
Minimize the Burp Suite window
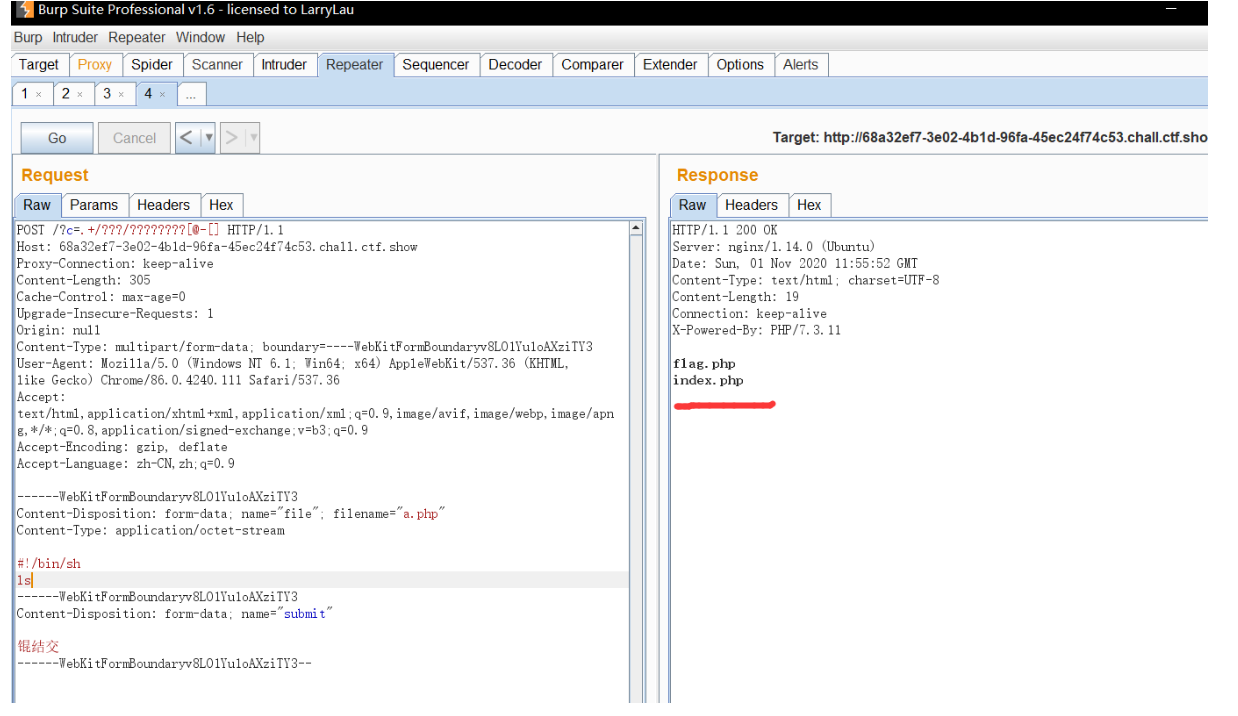[1172, 9]
